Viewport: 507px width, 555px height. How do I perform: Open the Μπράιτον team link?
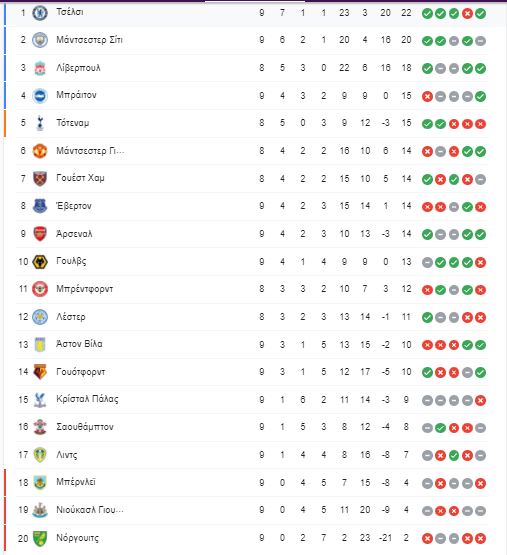(76, 95)
